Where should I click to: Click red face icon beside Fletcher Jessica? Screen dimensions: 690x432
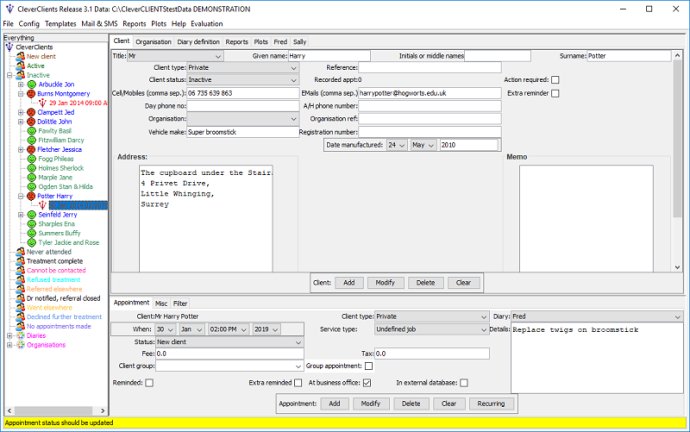click(x=31, y=150)
